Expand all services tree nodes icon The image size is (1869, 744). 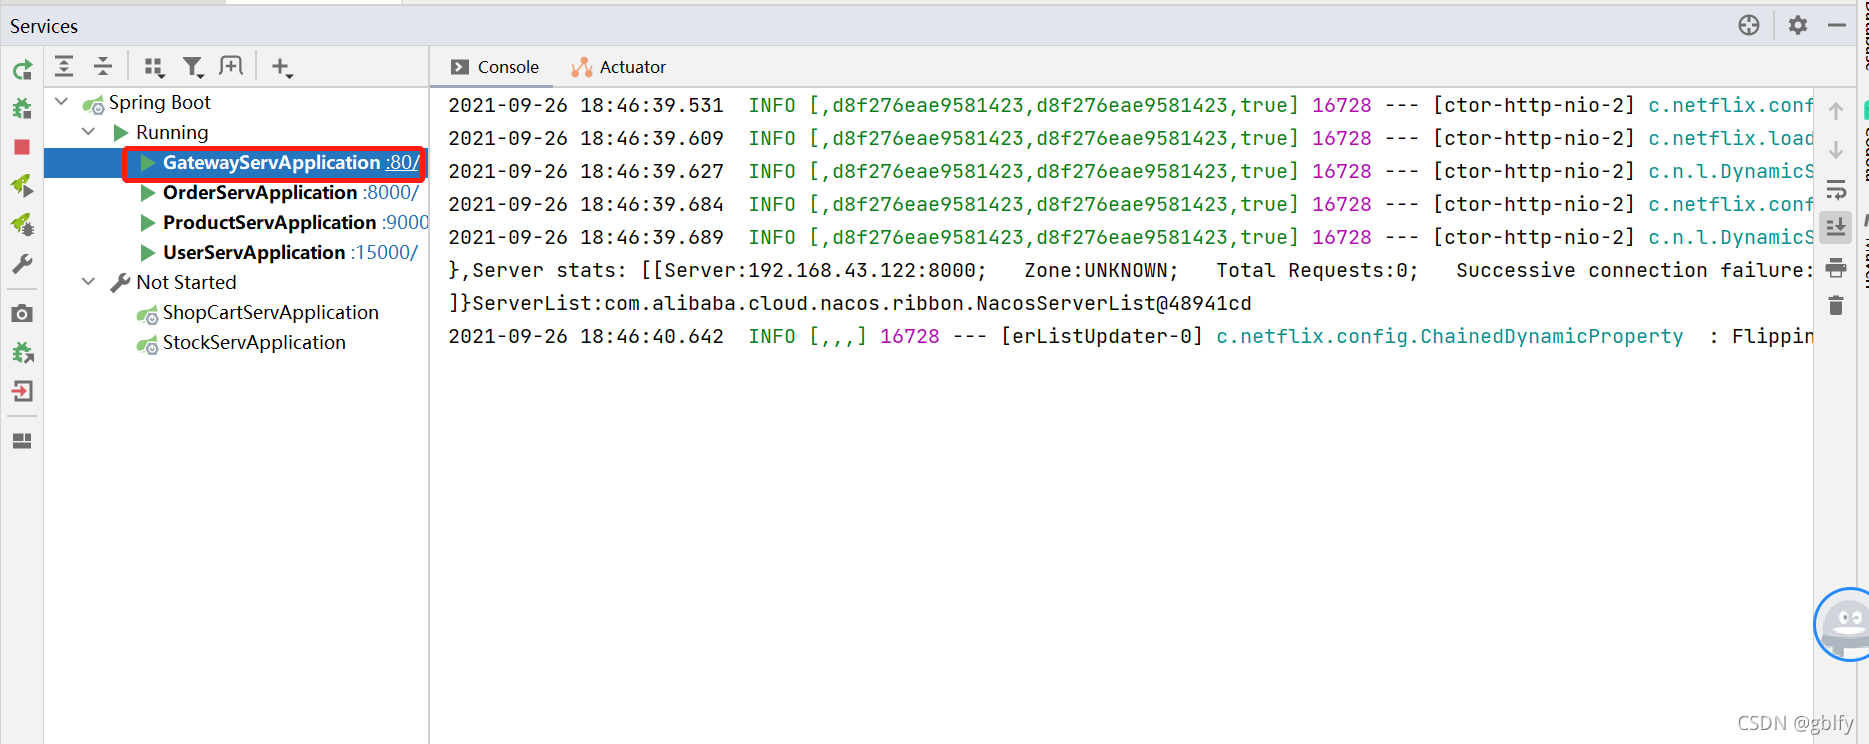point(64,67)
